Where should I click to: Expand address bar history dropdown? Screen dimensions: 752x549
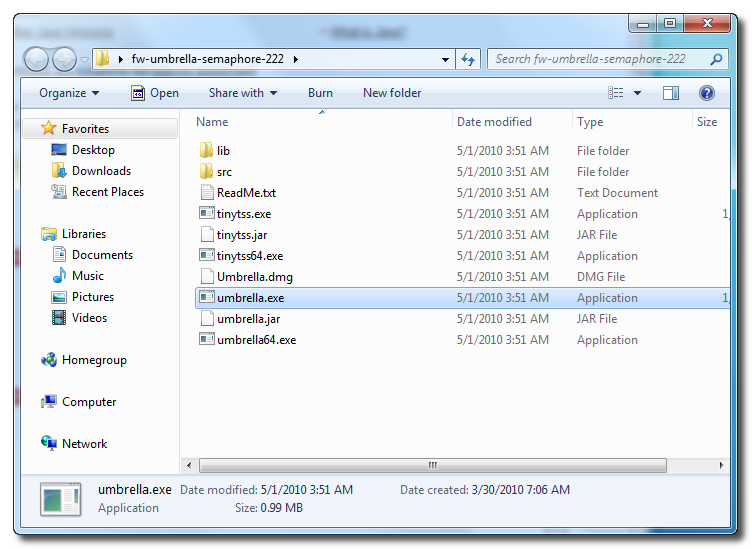coord(446,59)
